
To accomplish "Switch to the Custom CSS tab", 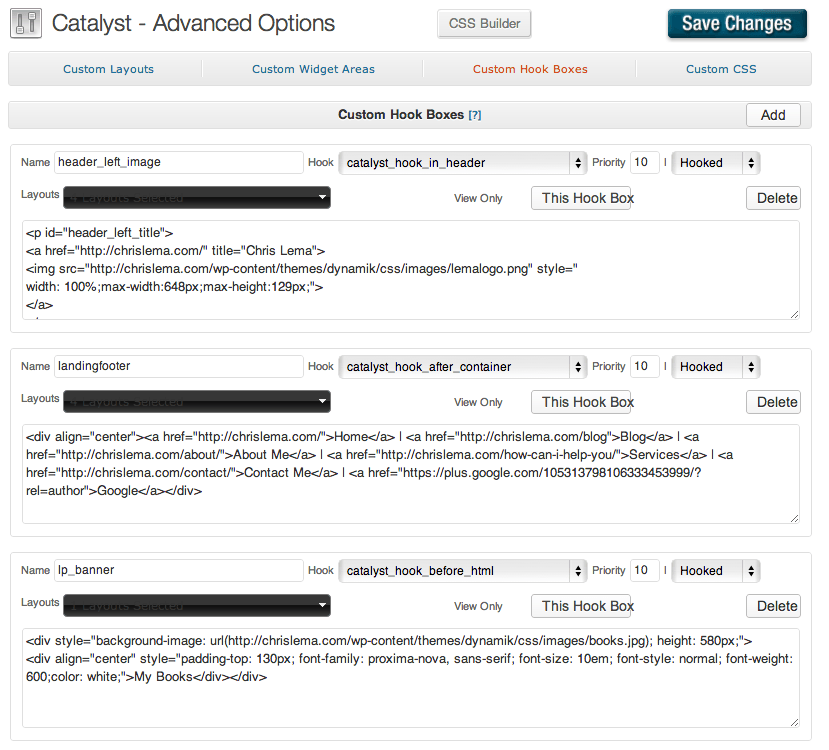I will click(721, 70).
